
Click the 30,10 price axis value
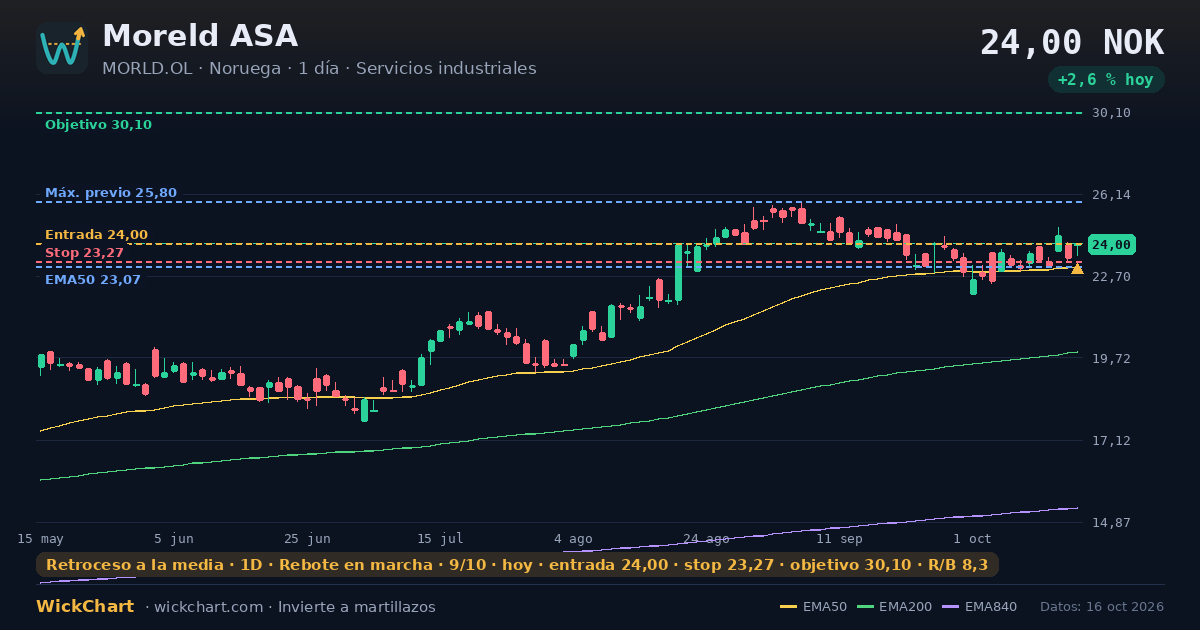[x=1111, y=113]
